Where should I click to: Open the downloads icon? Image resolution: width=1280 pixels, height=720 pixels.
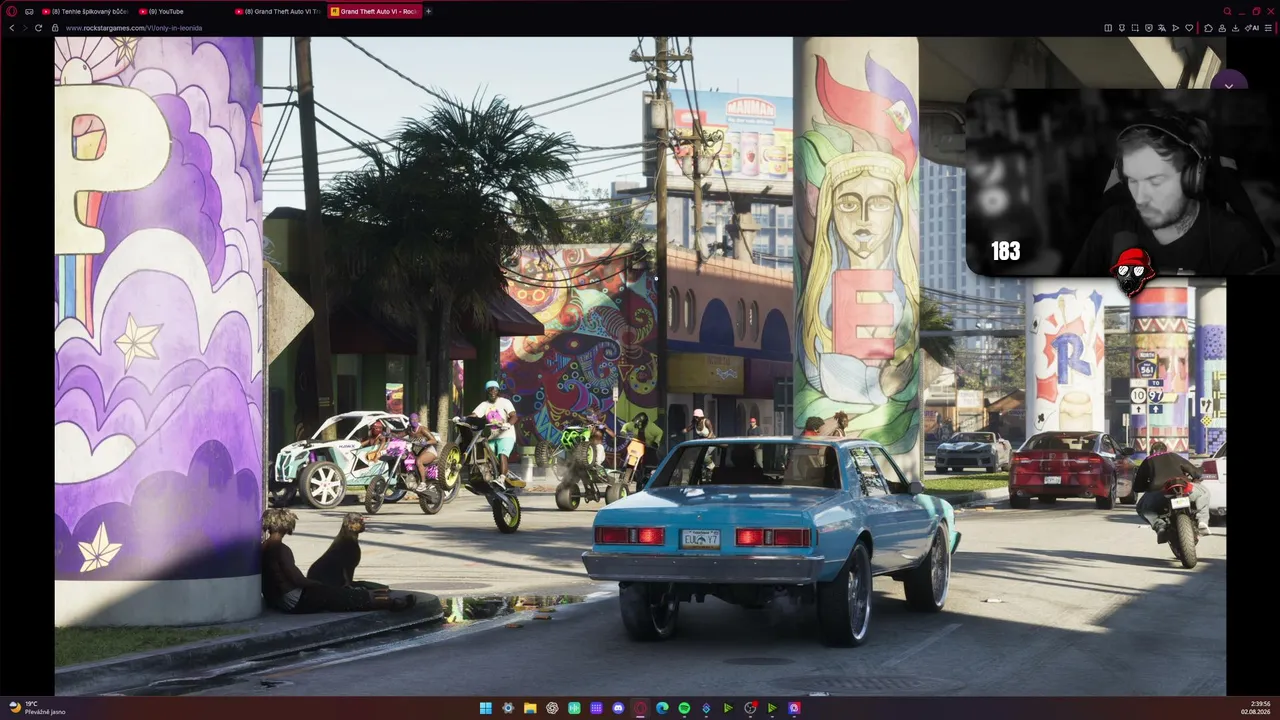point(1234,28)
